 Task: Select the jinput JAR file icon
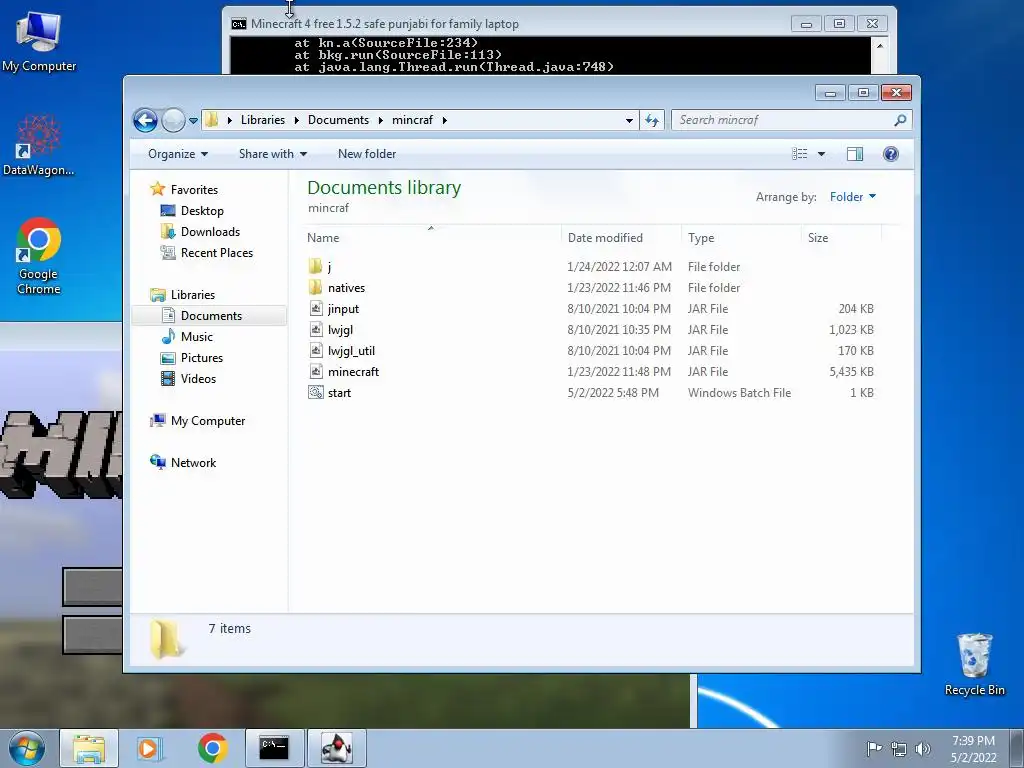coord(315,308)
